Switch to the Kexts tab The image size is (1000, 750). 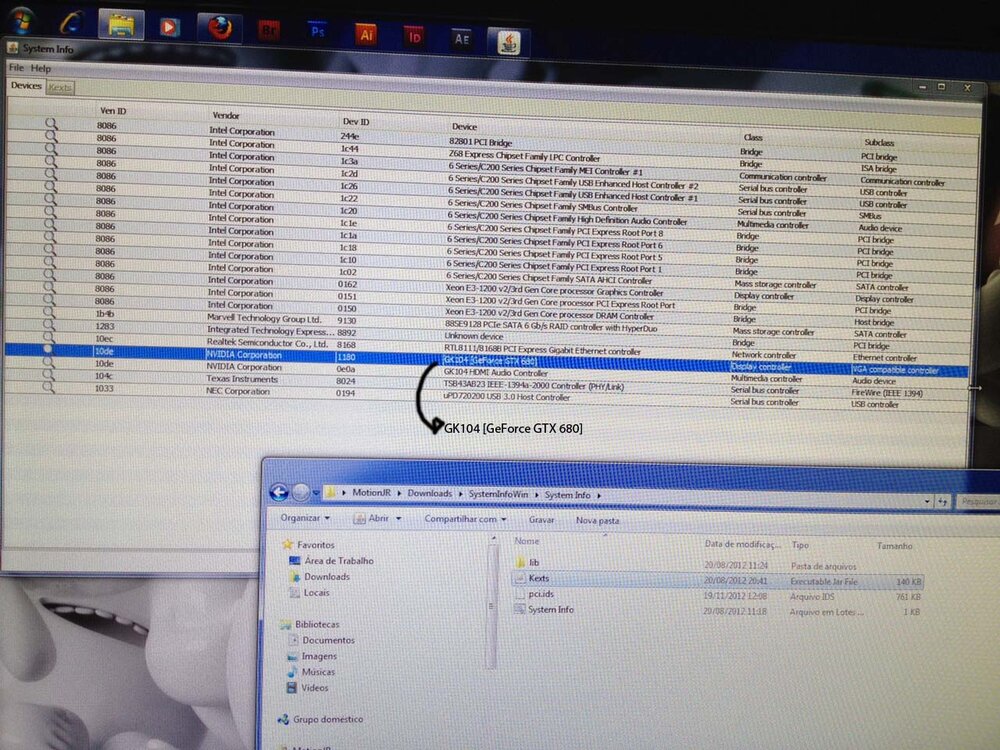point(60,87)
